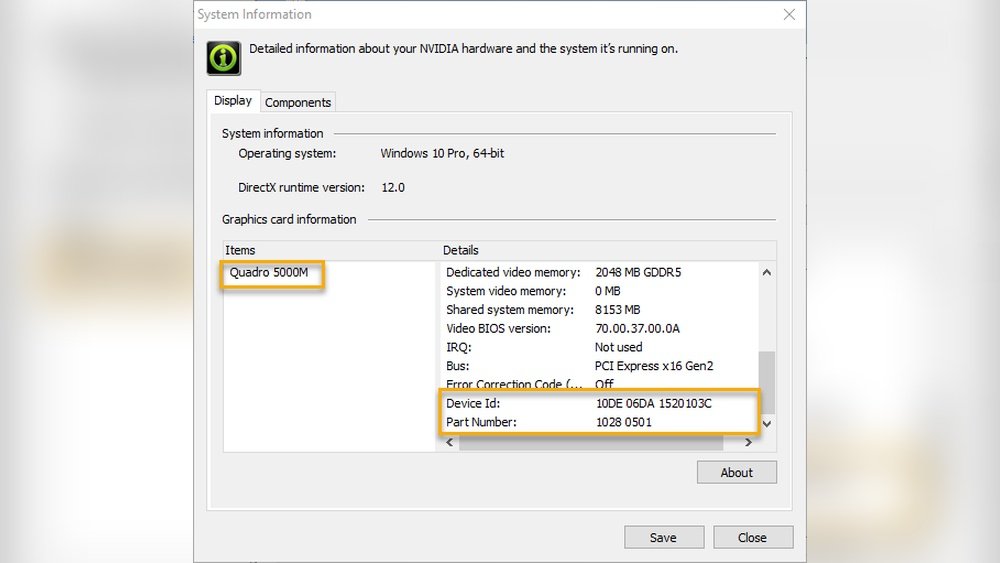Click the value 1028 0501
1000x563 pixels.
[624, 422]
